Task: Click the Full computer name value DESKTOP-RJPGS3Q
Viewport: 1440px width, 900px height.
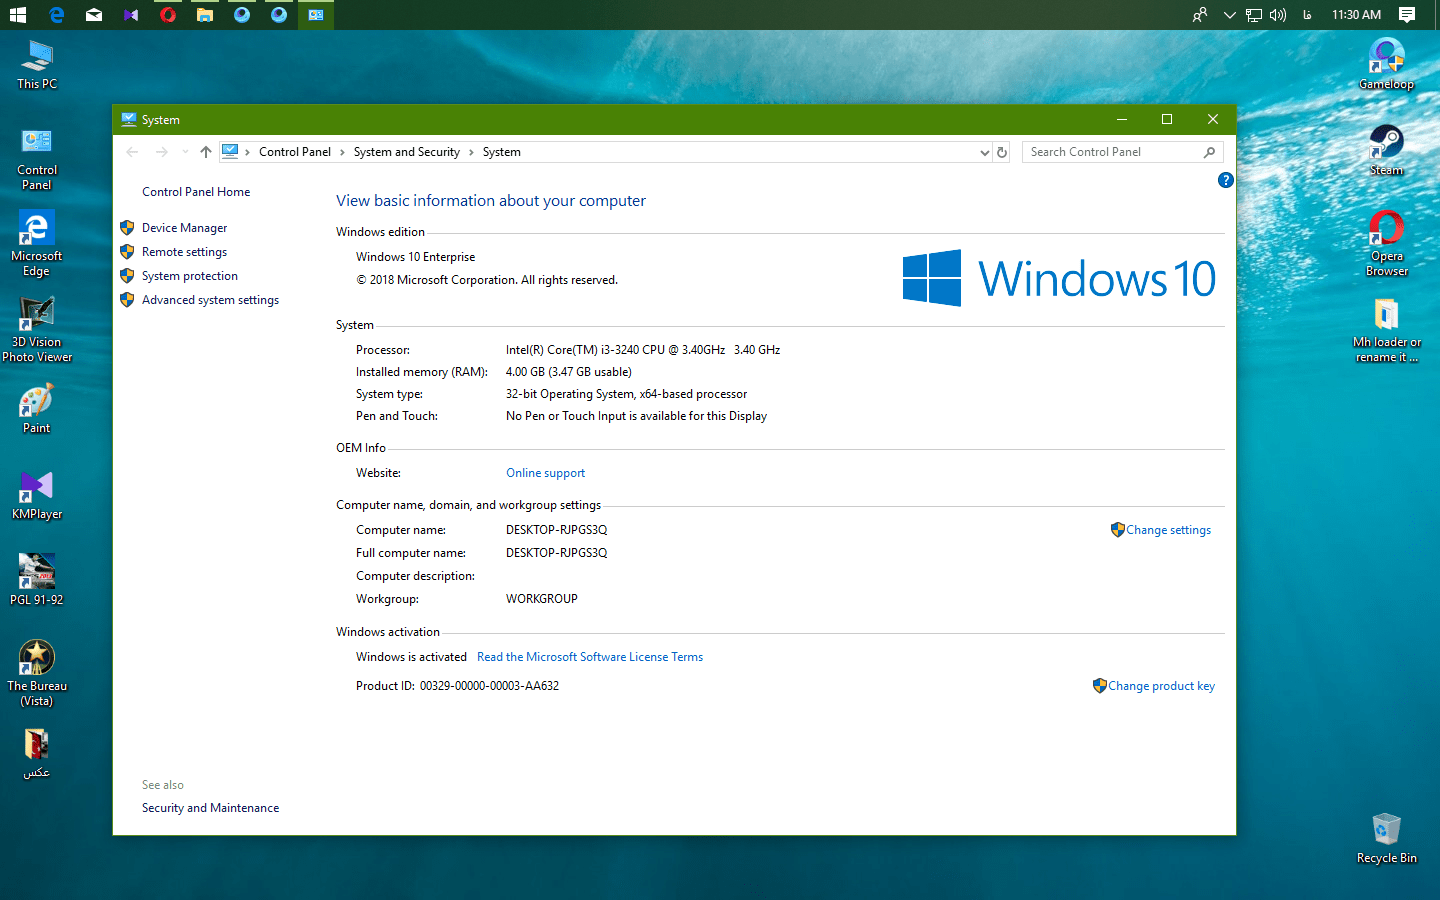Action: [x=556, y=553]
